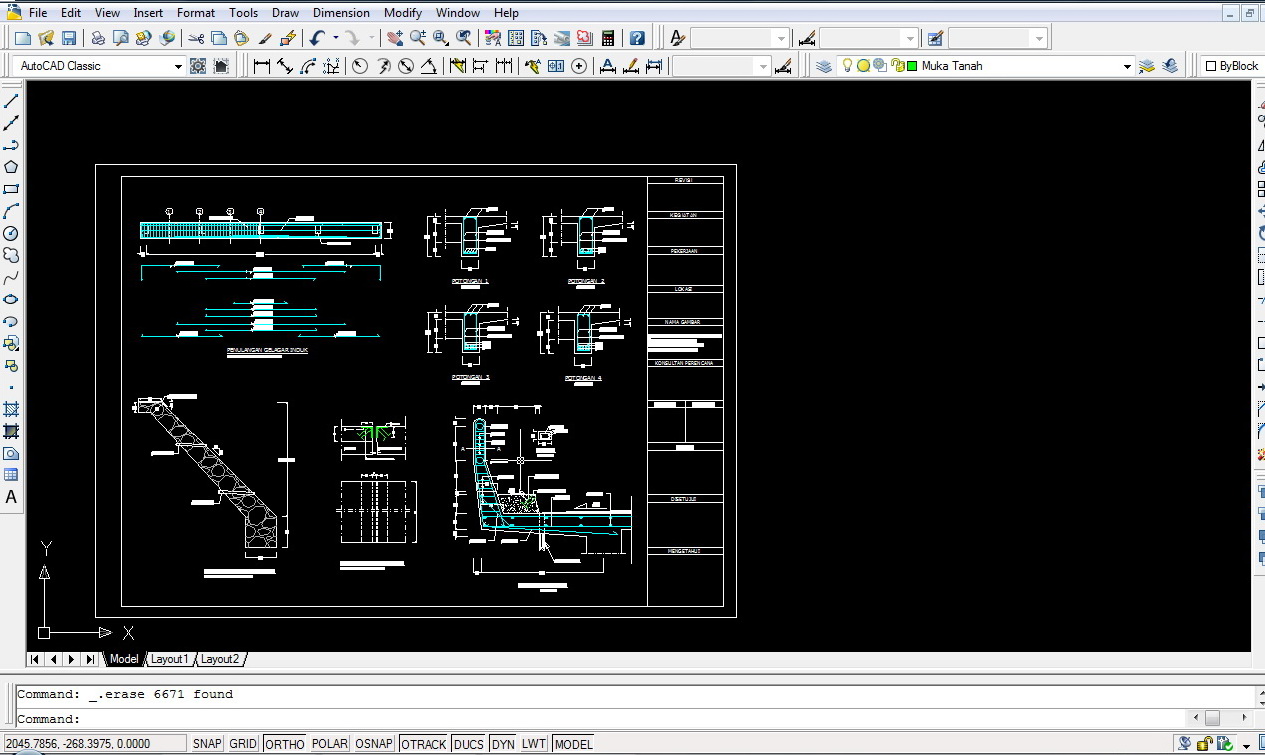Image resolution: width=1265 pixels, height=755 pixels.
Task: Click the Help question mark icon
Action: click(x=637, y=38)
